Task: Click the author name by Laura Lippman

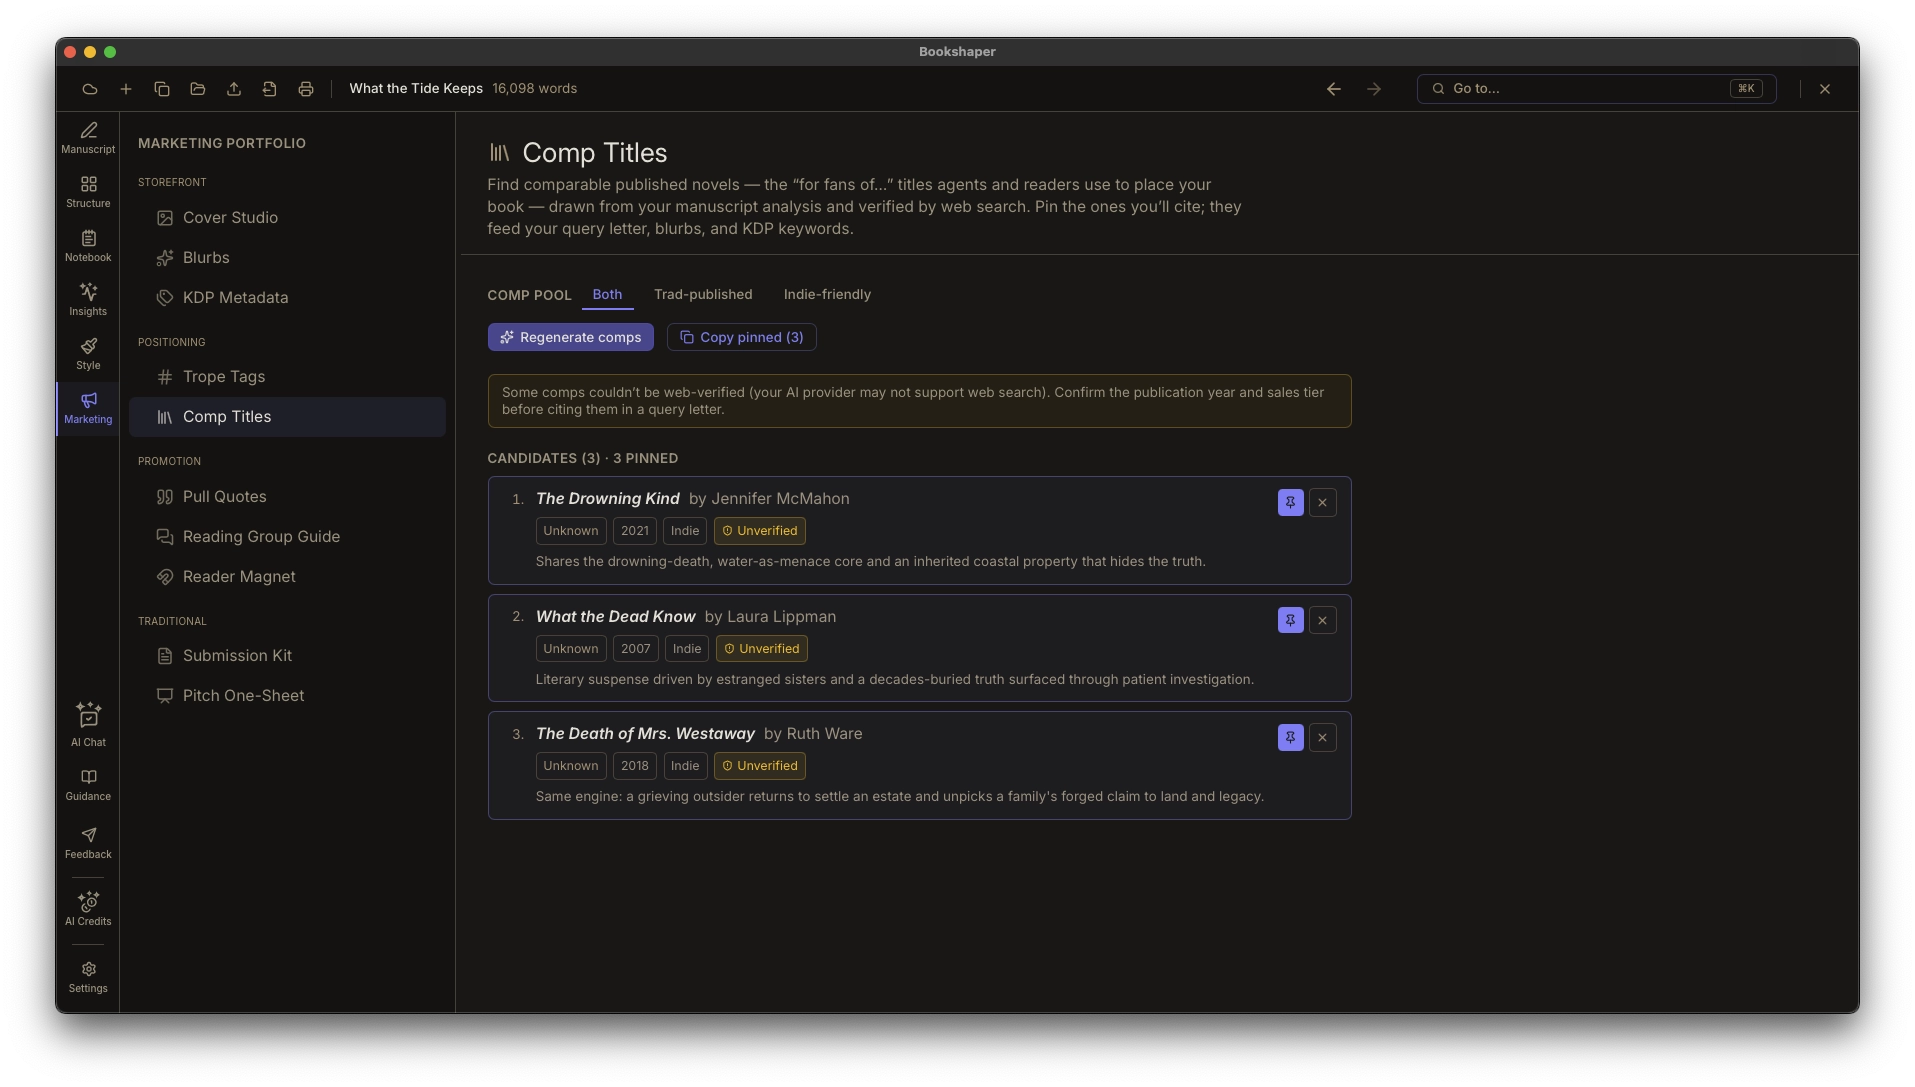Action: coord(770,617)
